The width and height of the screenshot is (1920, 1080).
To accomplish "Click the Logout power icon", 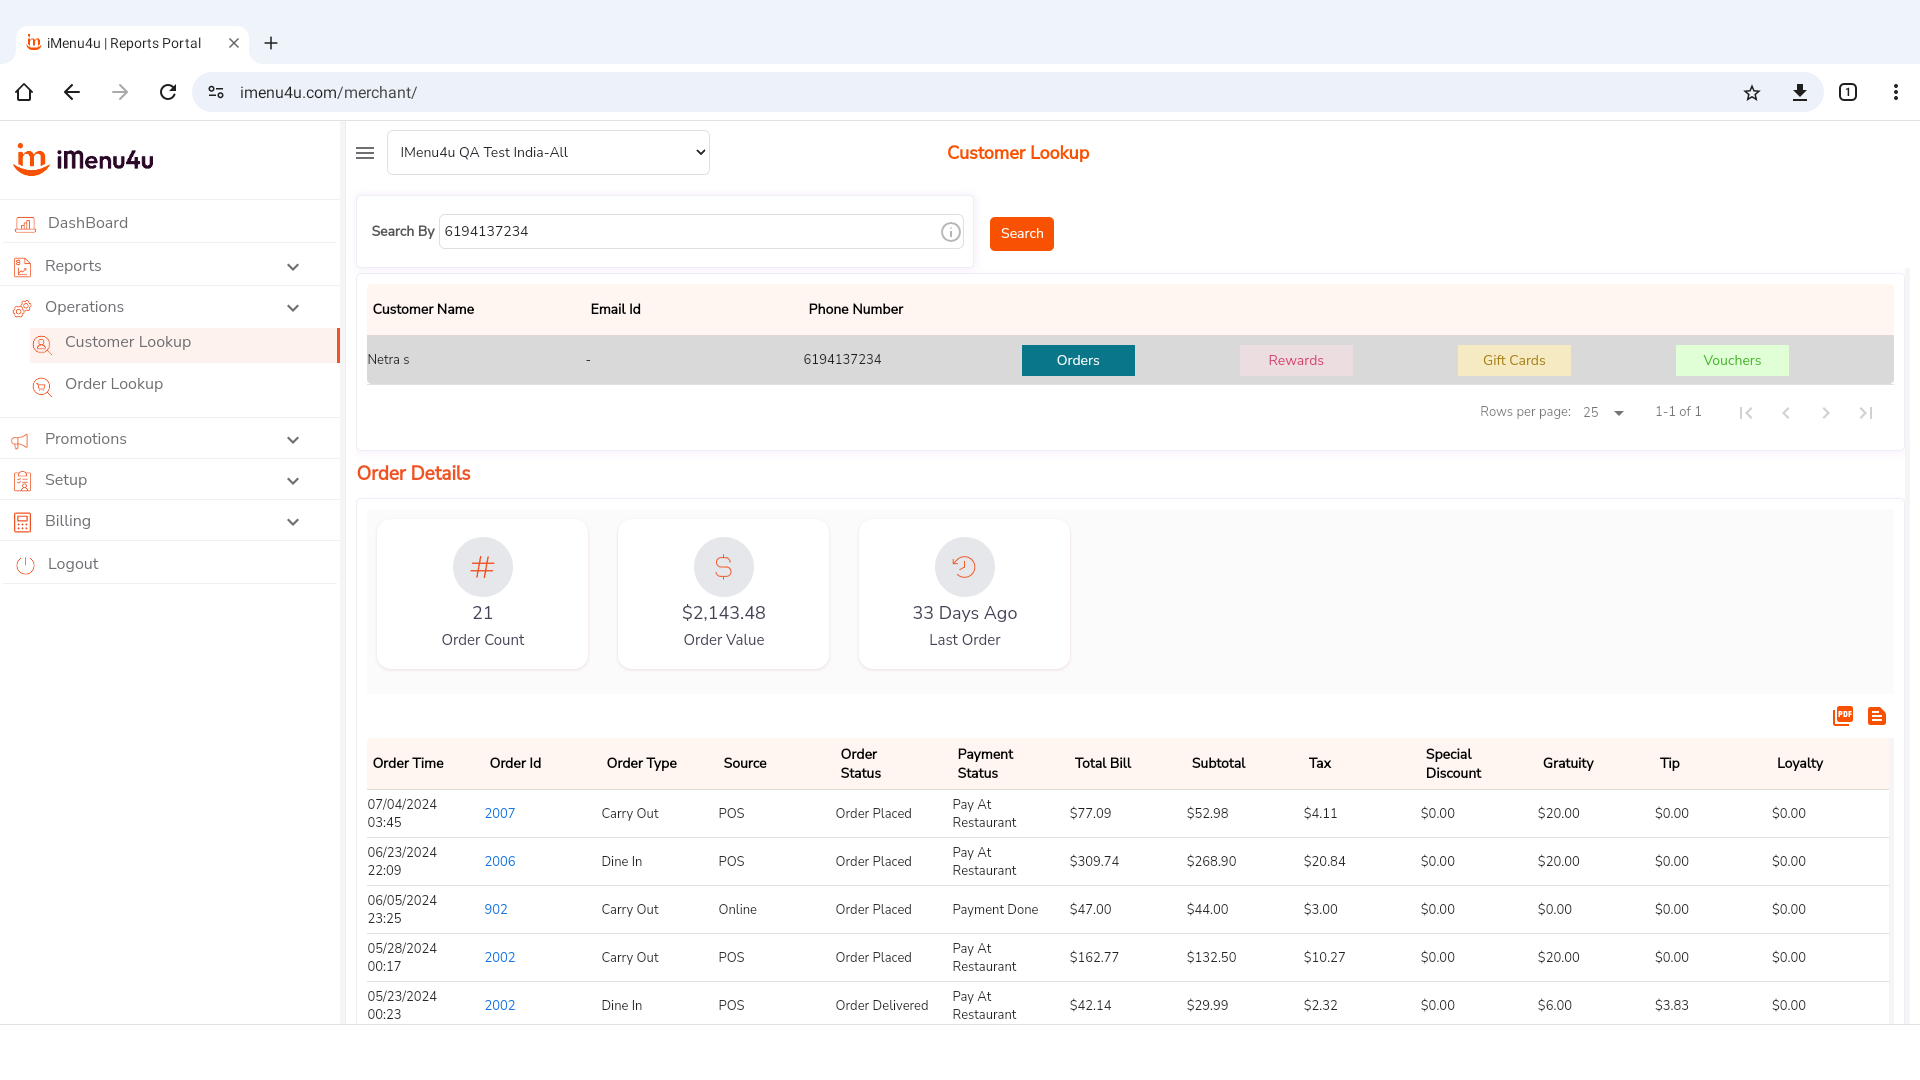I will click(25, 565).
